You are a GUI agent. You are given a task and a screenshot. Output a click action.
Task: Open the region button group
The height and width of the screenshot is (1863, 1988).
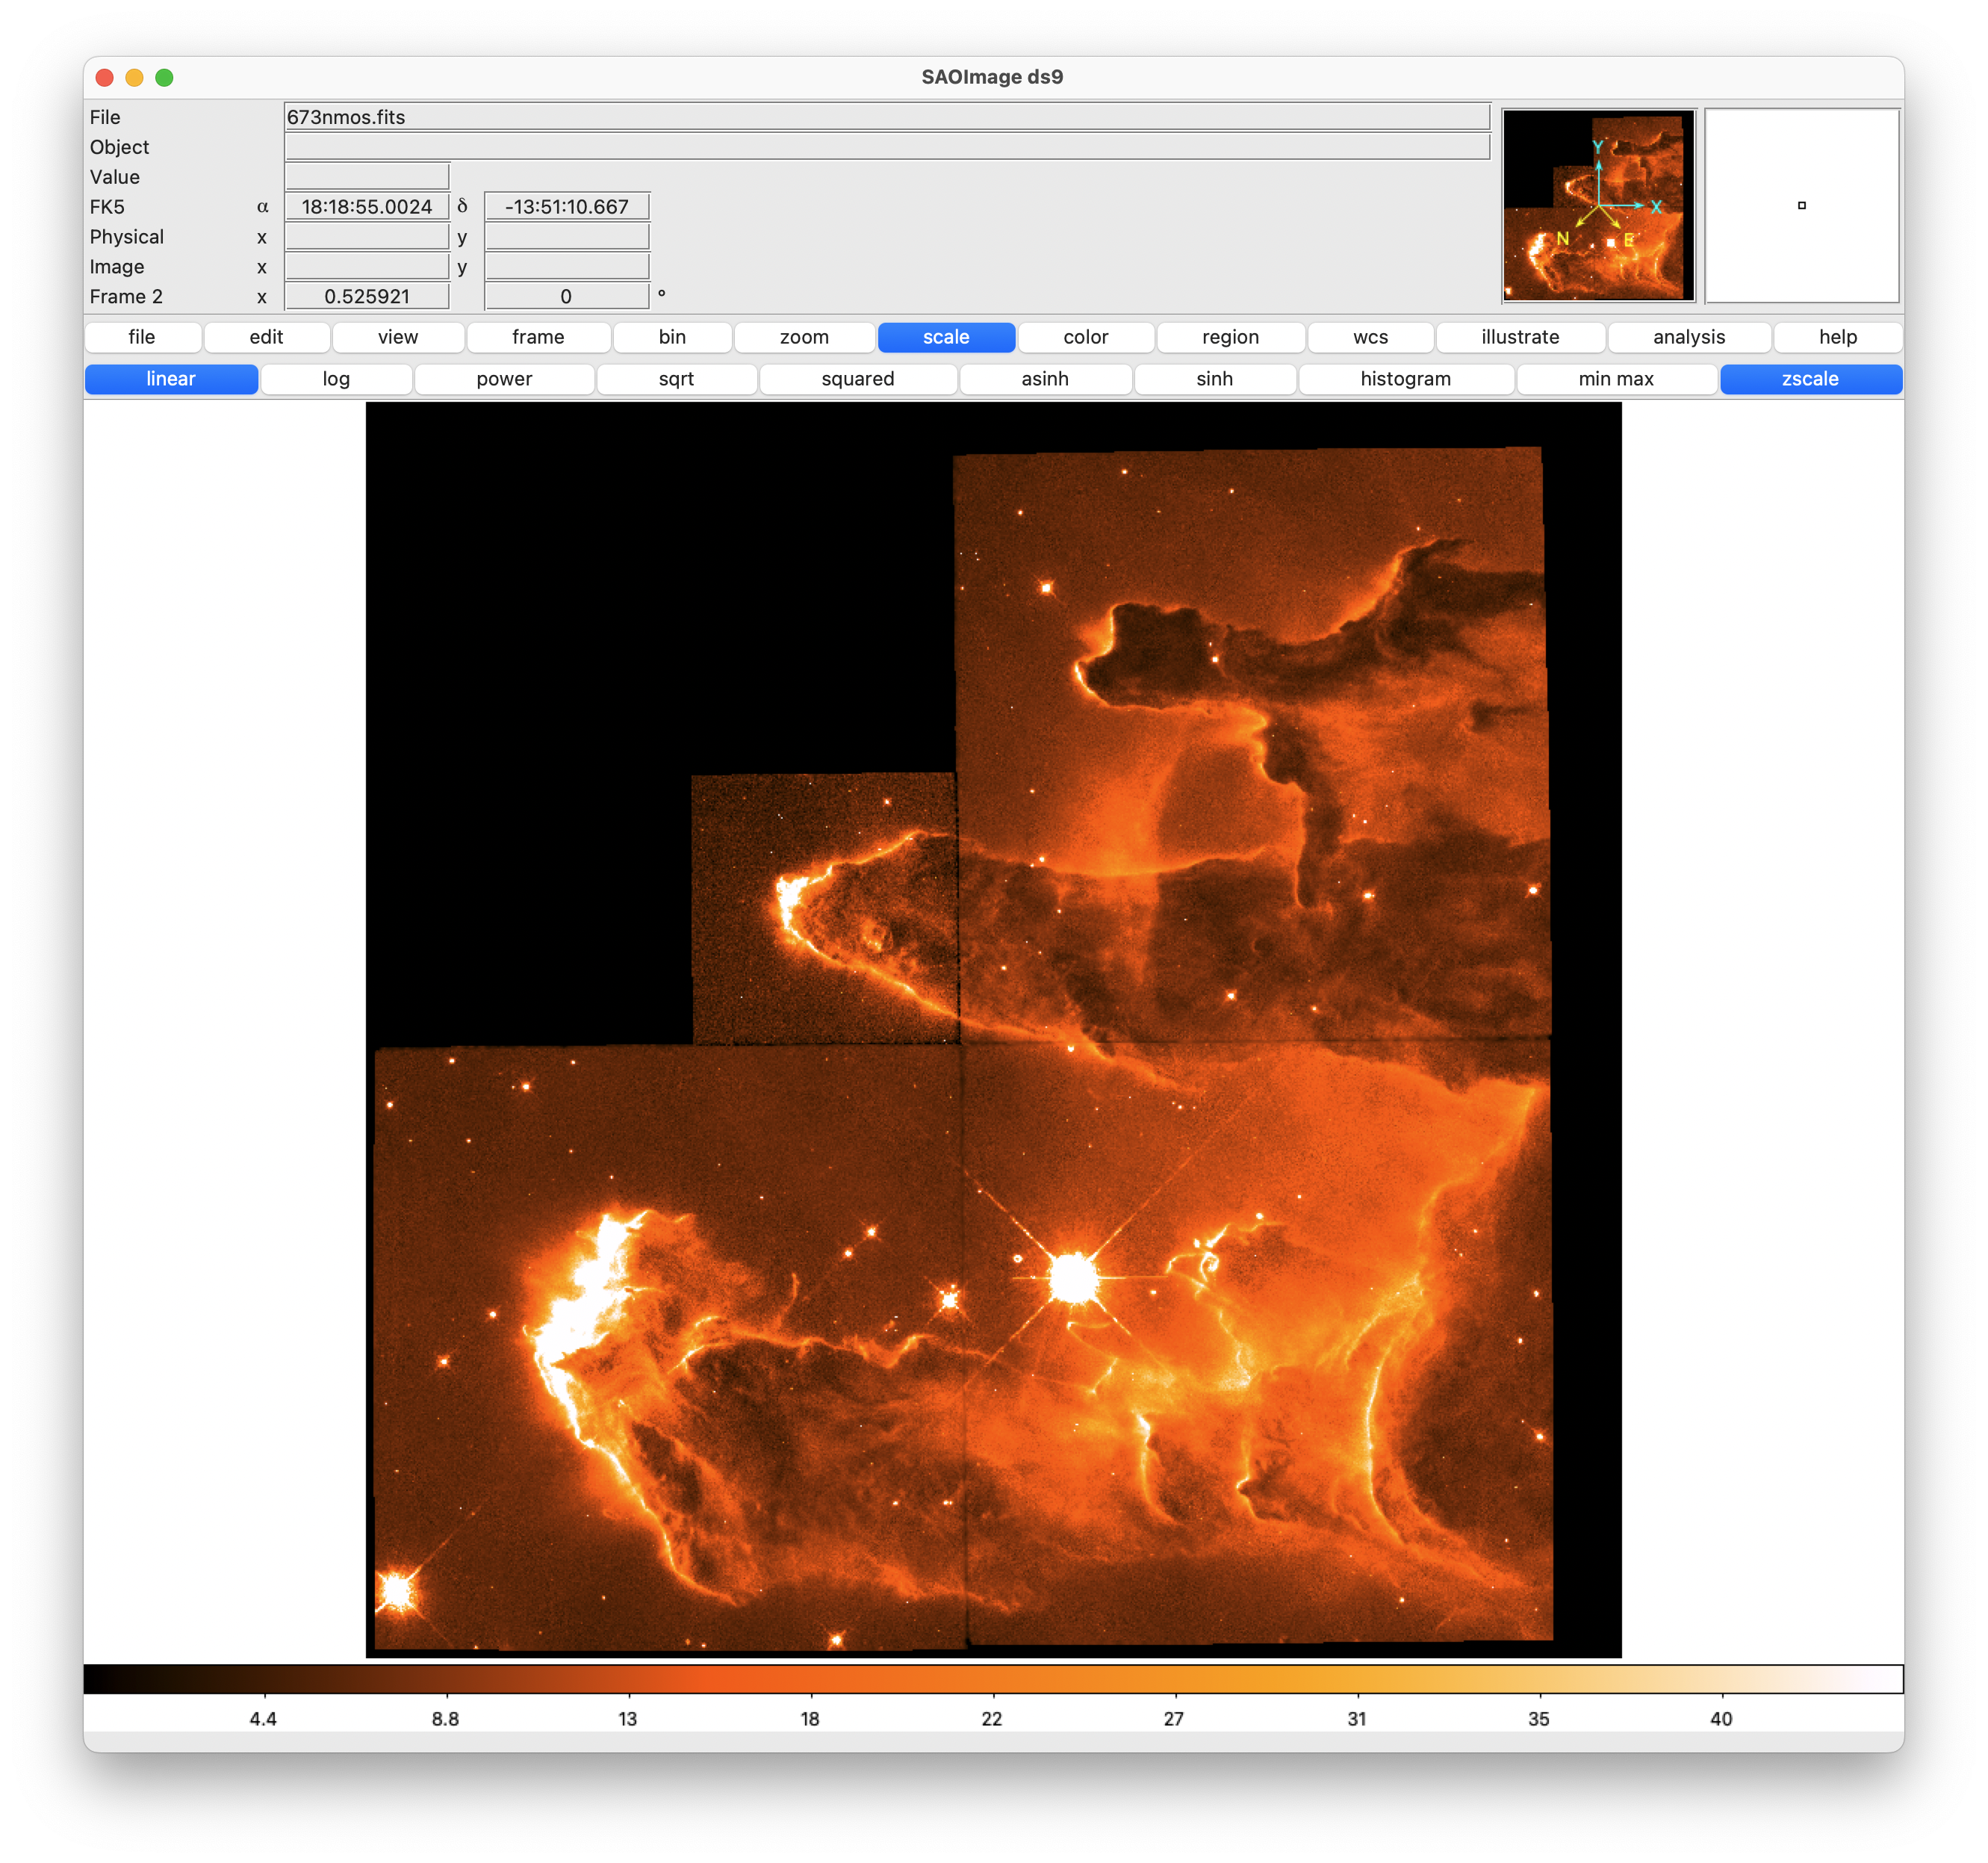1230,337
